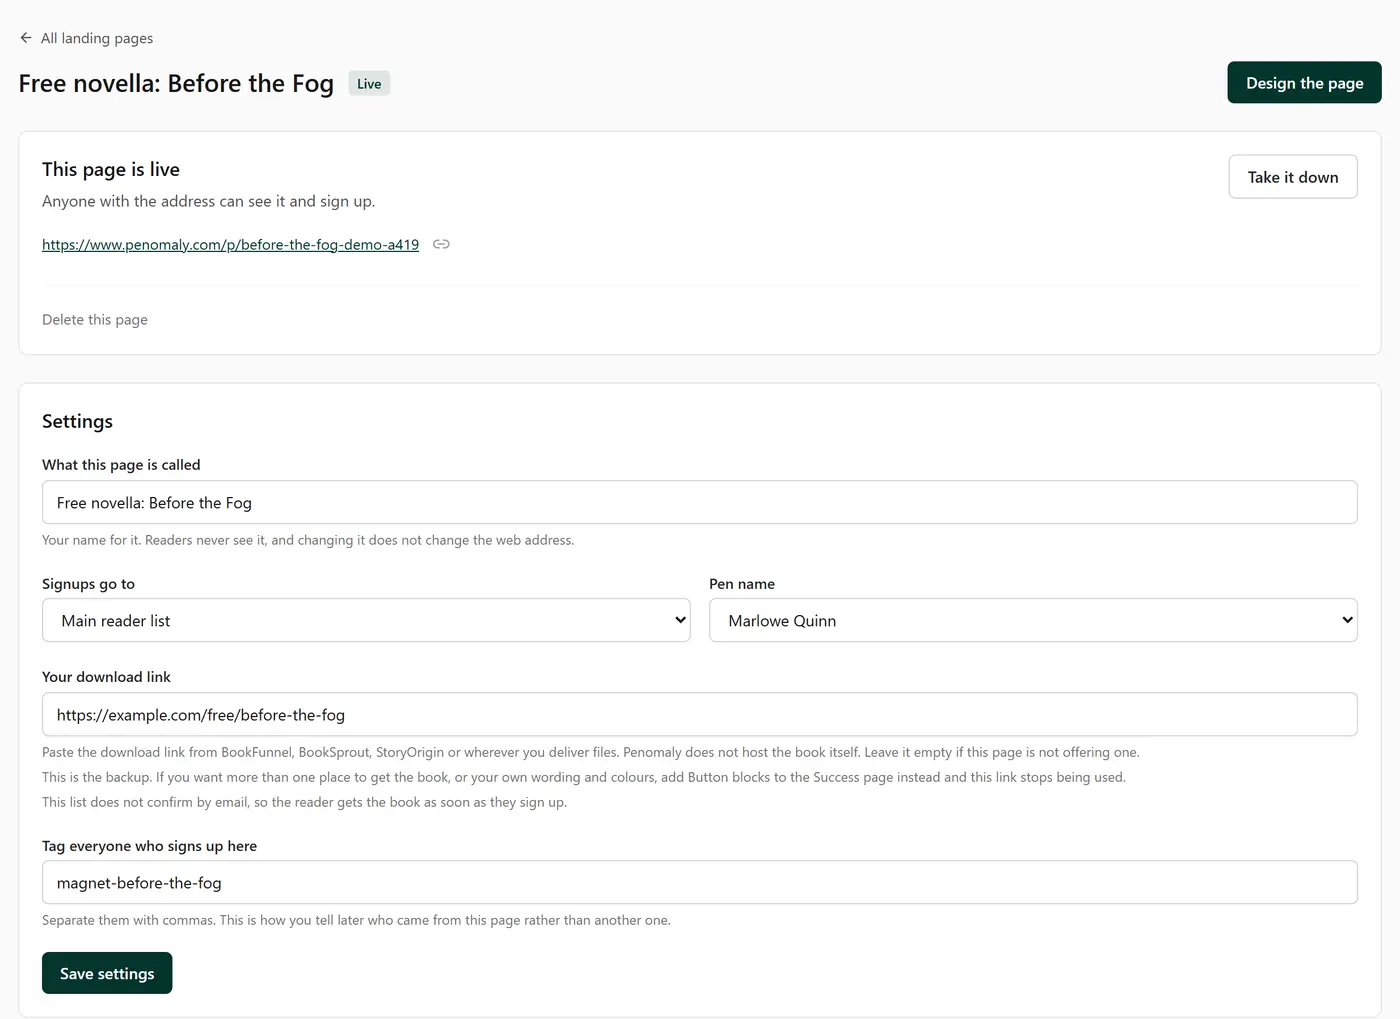Open the before-the-fog-demo page URL
The image size is (1400, 1019).
[x=230, y=244]
